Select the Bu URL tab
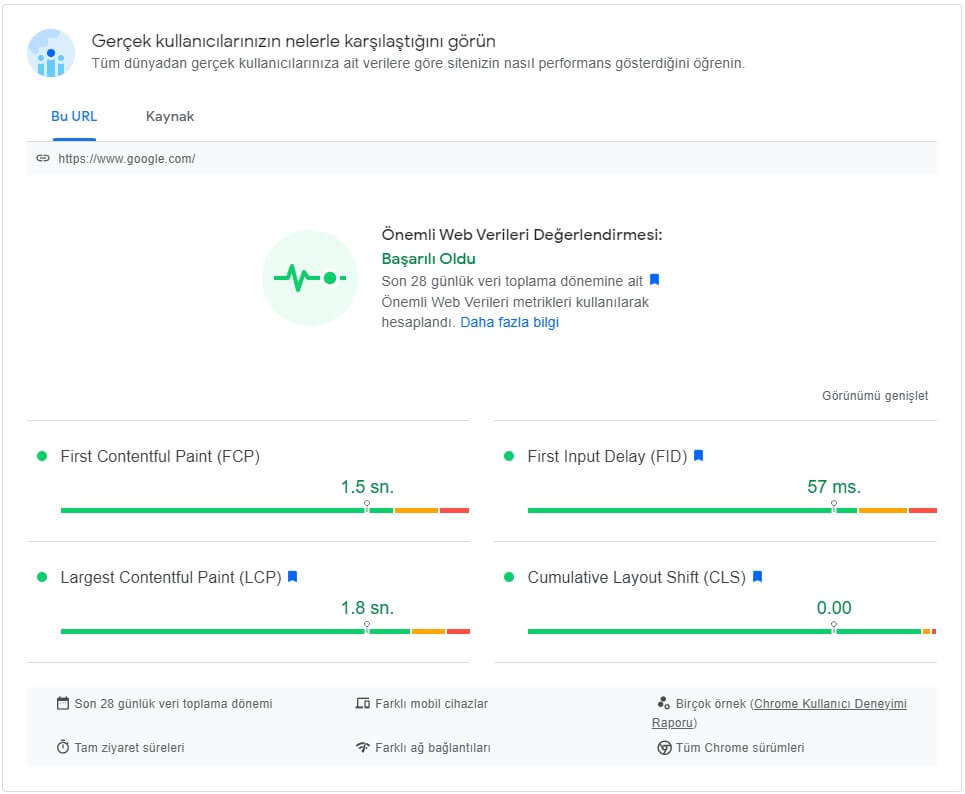Image resolution: width=965 pixels, height=794 pixels. [x=74, y=116]
